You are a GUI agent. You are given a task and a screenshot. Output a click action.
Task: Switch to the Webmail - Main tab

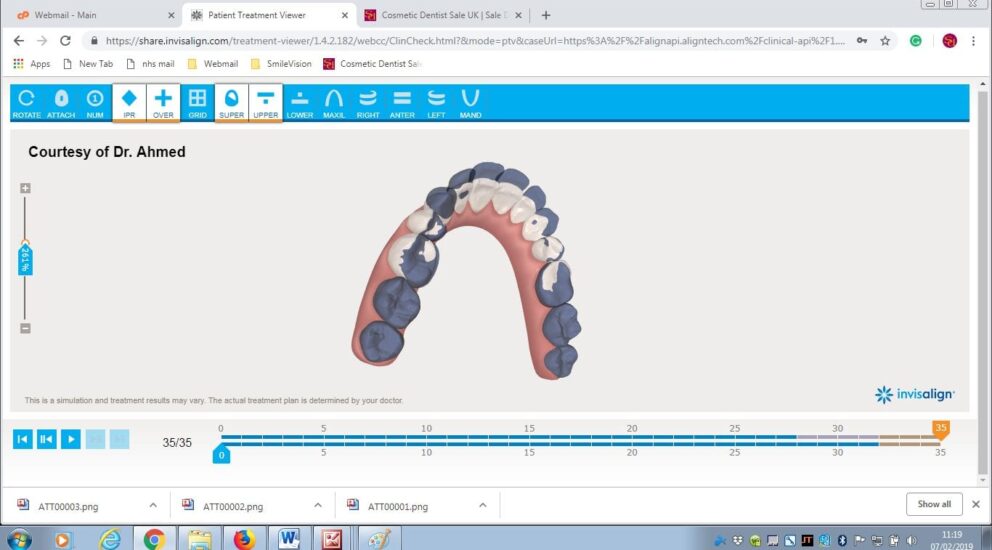tap(94, 15)
